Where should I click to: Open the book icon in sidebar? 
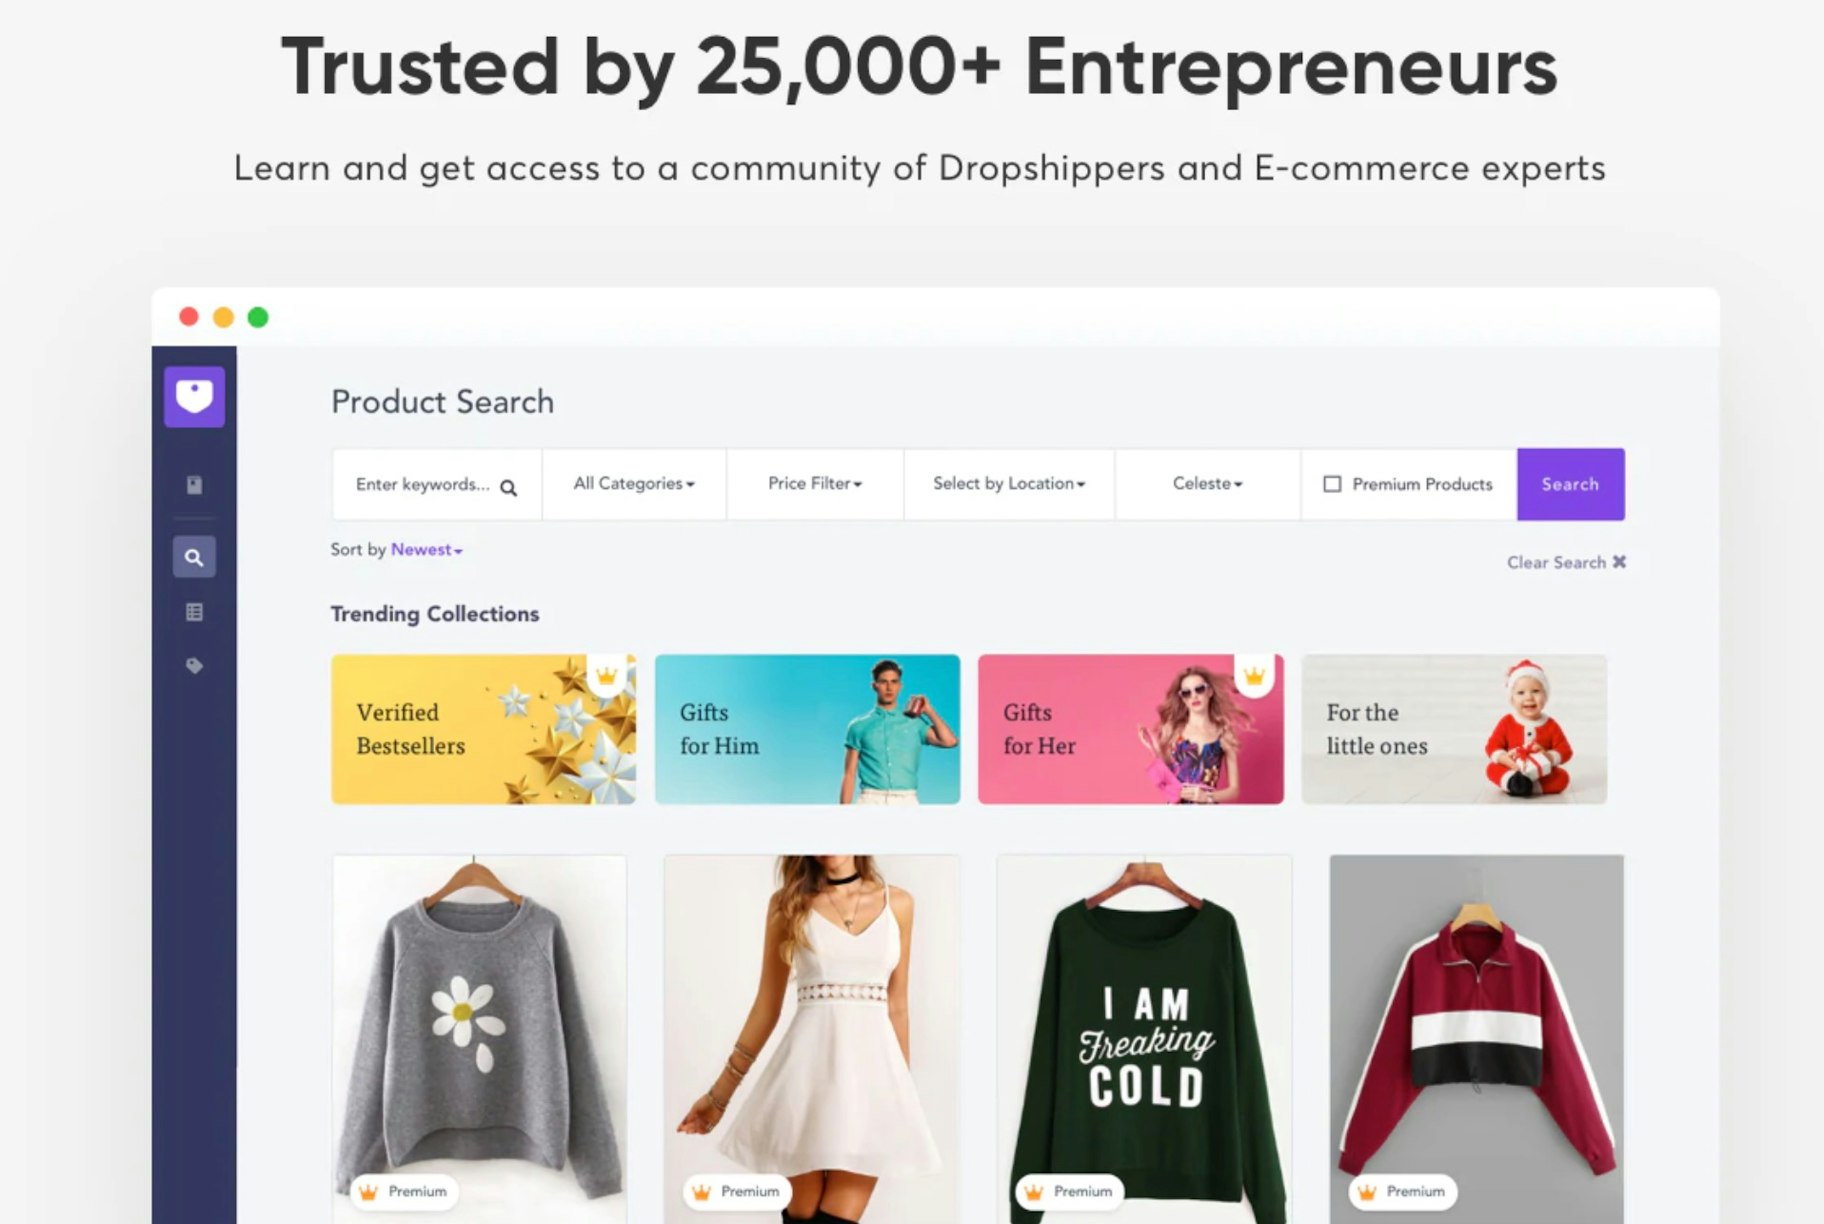click(194, 485)
